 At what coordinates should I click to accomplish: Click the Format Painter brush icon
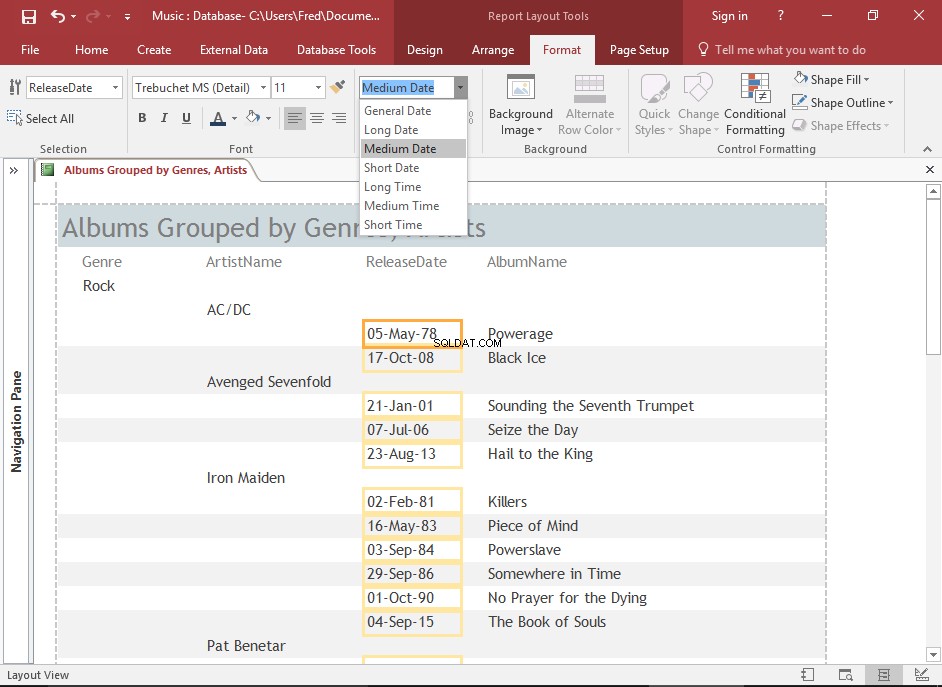coord(338,87)
